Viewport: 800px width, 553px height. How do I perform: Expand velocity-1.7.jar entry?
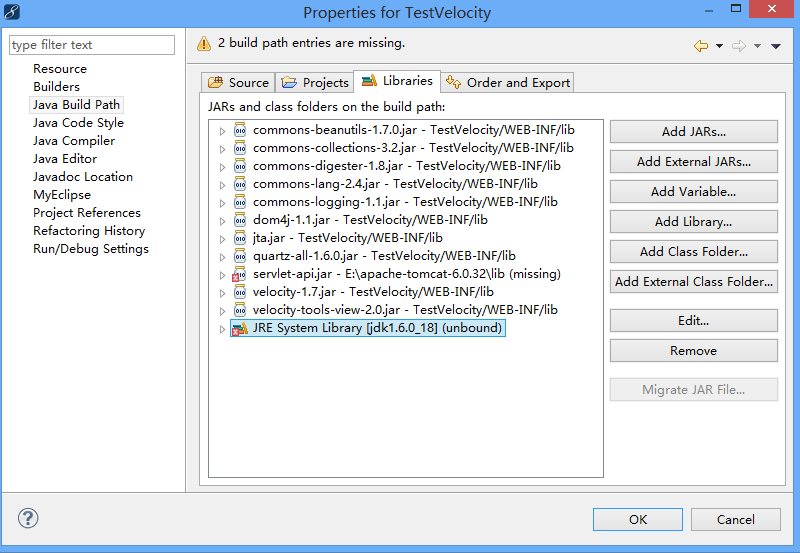(222, 293)
